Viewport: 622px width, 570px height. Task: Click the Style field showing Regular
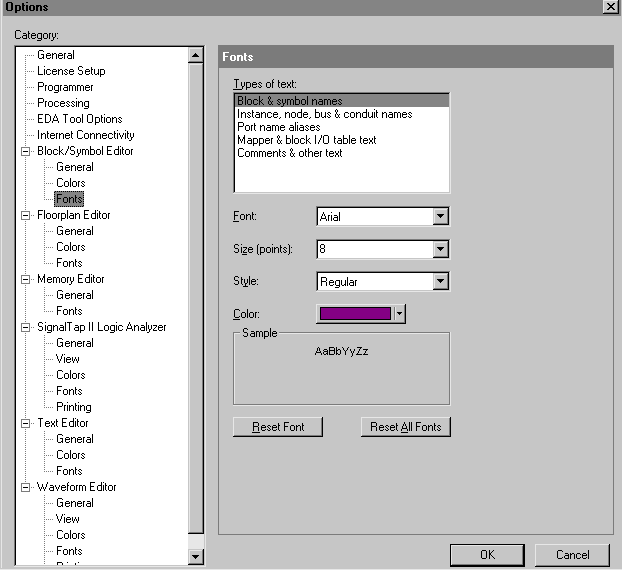[x=375, y=281]
